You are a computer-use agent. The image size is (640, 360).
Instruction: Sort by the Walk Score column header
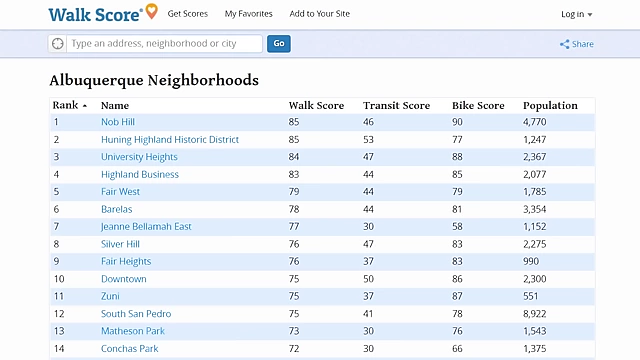point(316,106)
